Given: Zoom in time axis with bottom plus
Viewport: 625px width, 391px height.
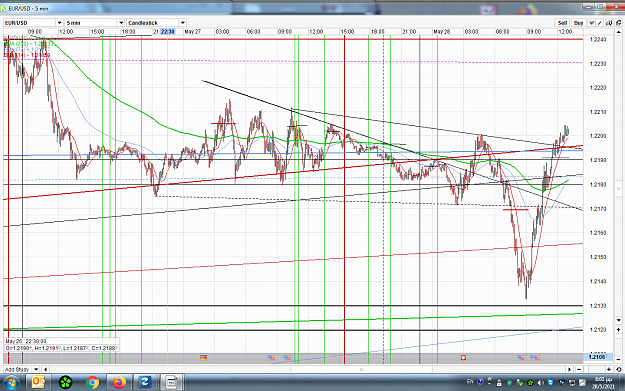Looking at the screenshot, I should click(x=609, y=369).
